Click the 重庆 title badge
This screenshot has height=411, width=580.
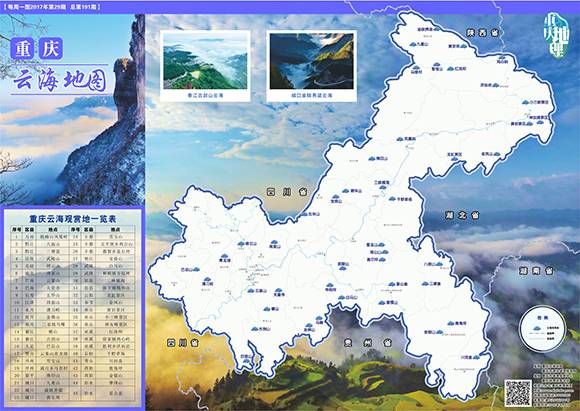pos(36,48)
